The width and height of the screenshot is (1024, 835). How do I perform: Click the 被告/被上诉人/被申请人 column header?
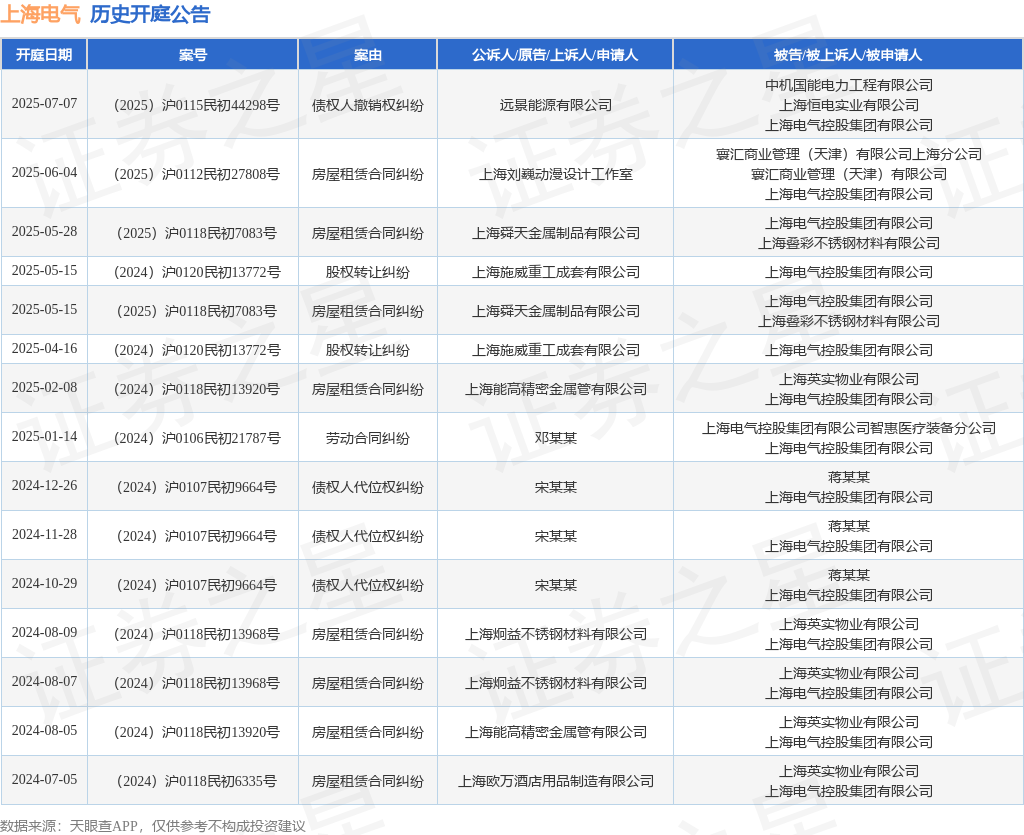click(848, 55)
